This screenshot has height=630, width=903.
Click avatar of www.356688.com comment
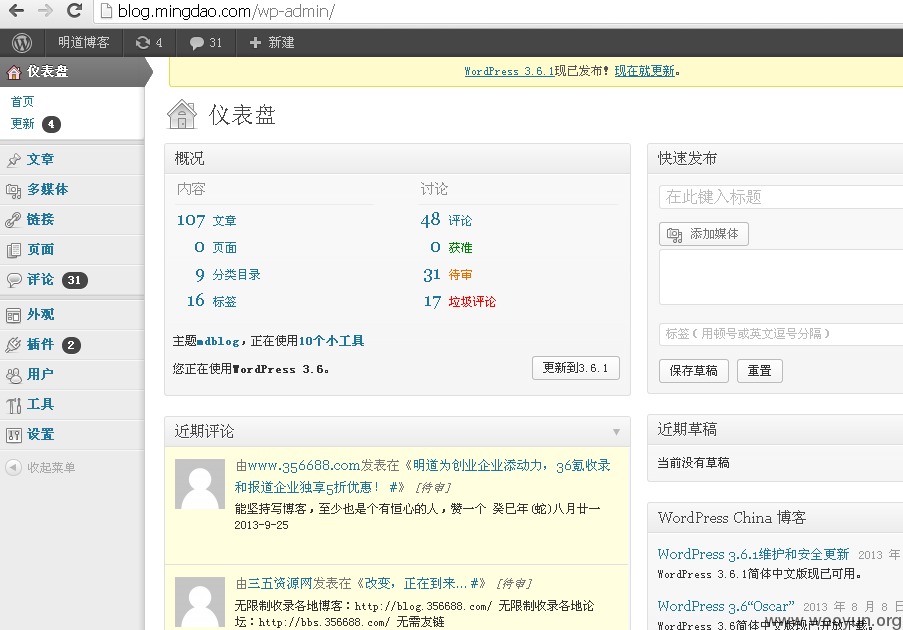click(x=200, y=484)
